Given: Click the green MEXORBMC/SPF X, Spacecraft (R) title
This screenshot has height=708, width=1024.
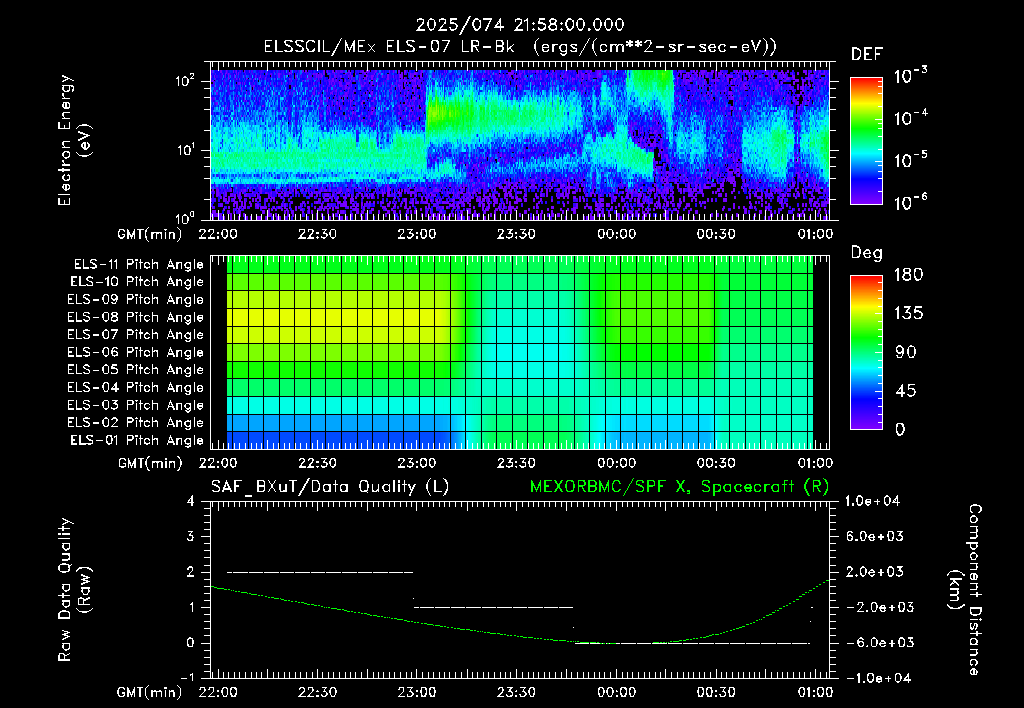Looking at the screenshot, I should click(679, 487).
